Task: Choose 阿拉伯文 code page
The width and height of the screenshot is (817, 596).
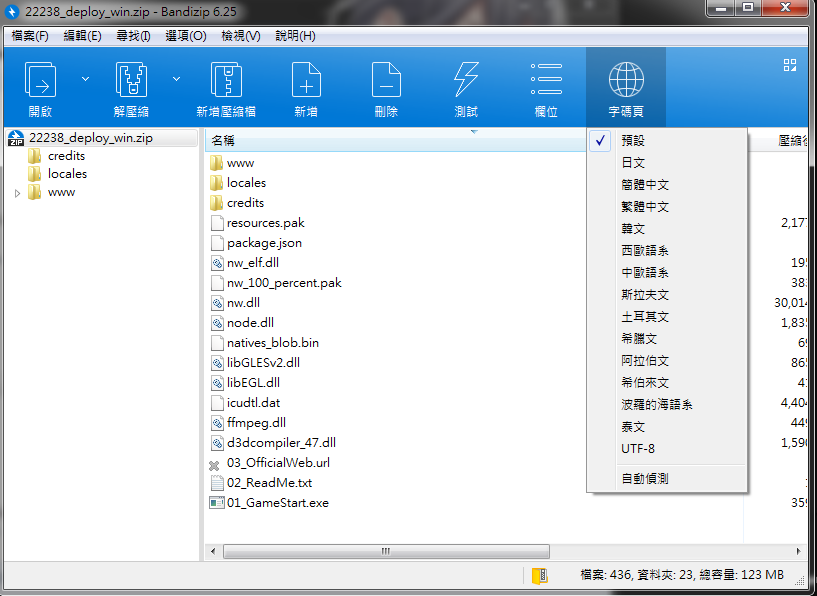Action: tap(667, 361)
